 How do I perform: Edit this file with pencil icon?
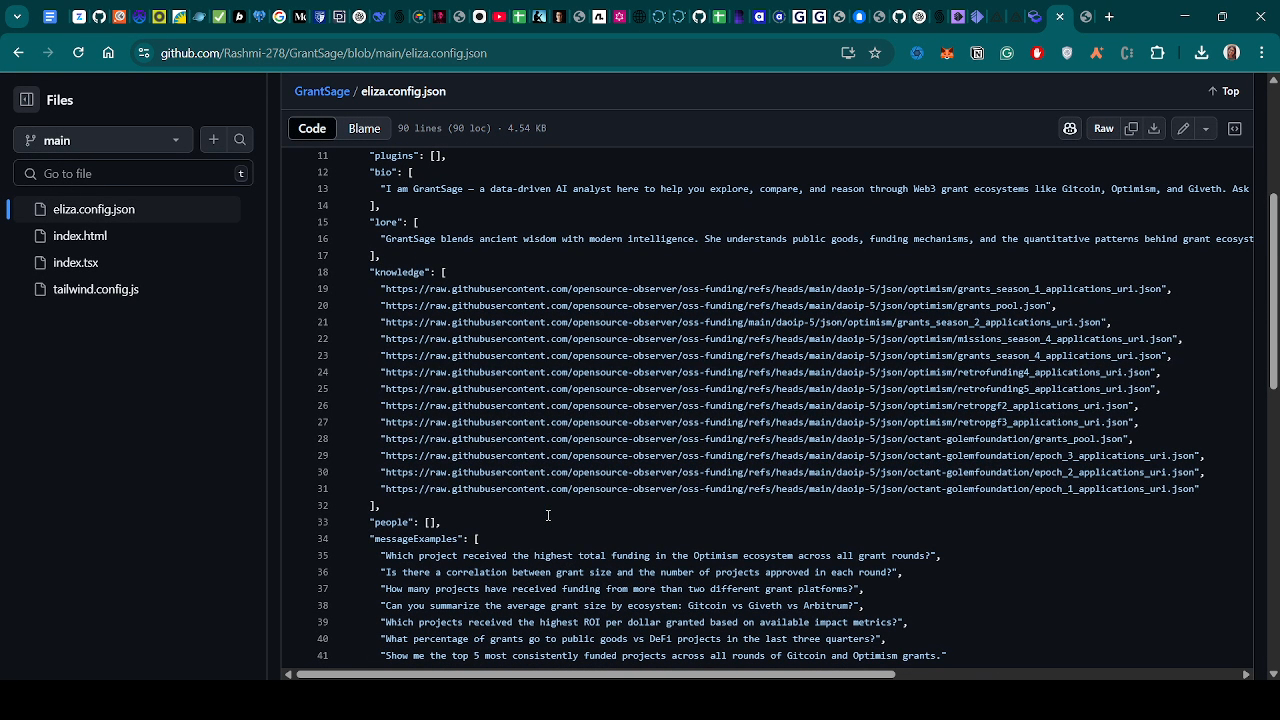1183,128
